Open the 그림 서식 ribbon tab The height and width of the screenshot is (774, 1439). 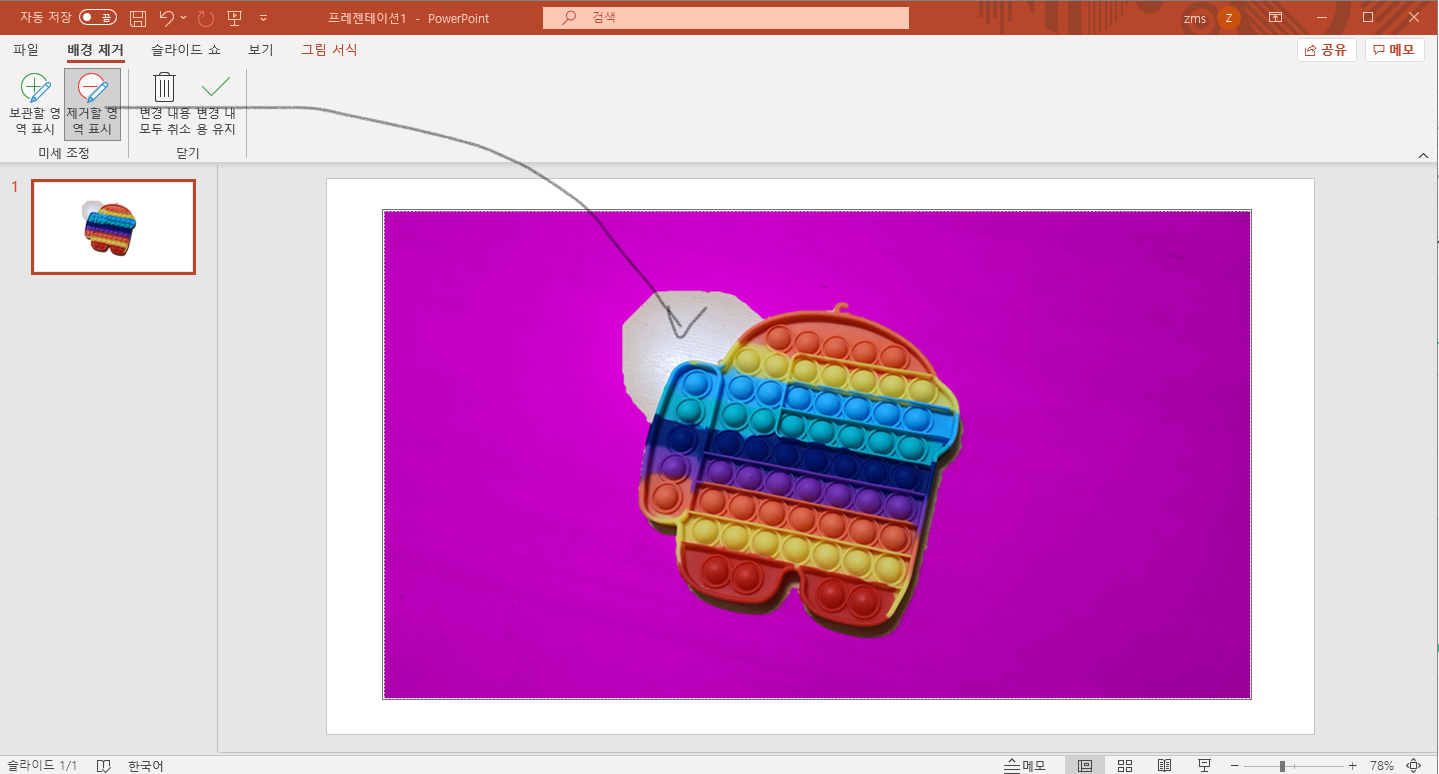pos(329,50)
